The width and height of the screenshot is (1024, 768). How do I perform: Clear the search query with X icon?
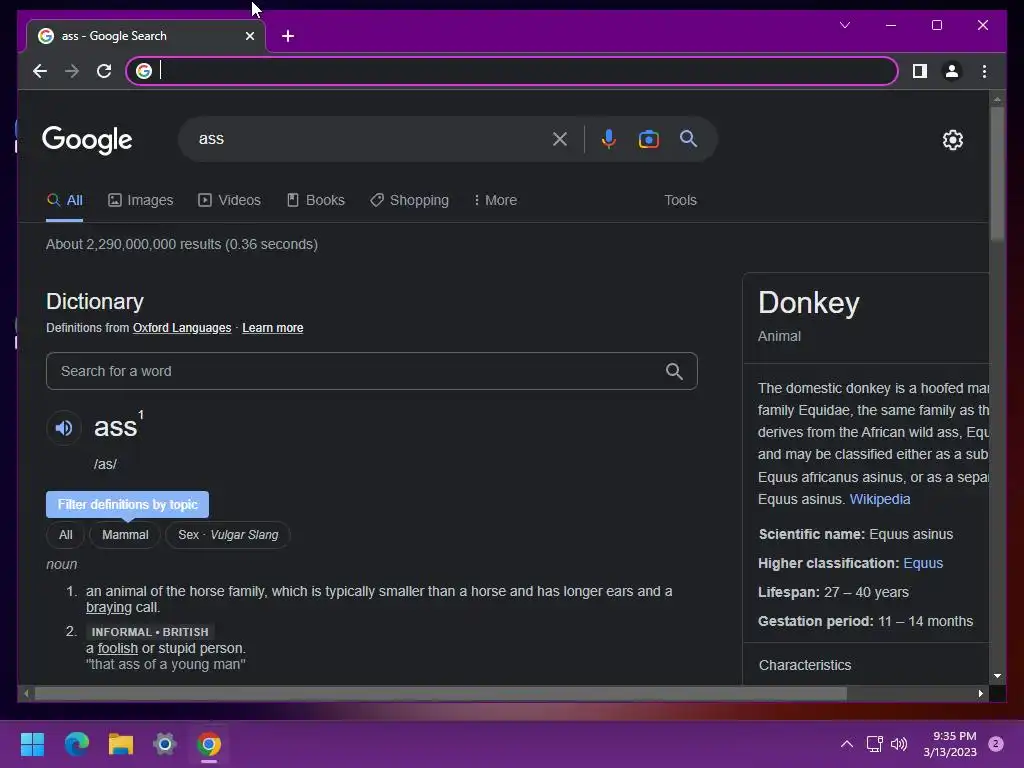pyautogui.click(x=560, y=138)
